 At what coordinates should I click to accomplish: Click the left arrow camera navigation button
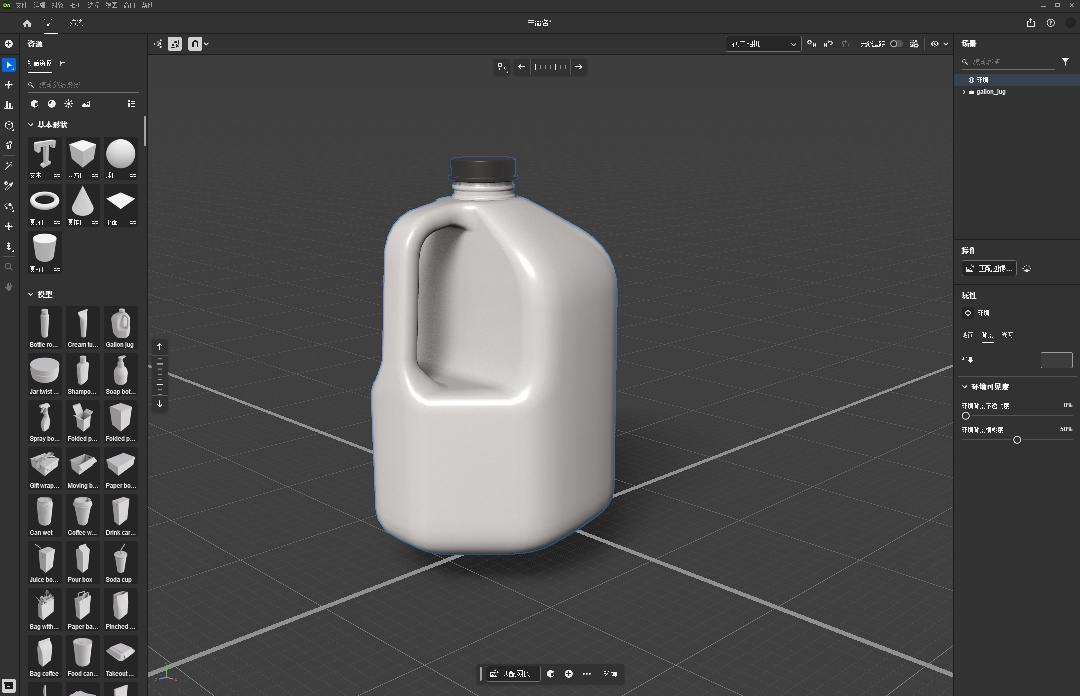(521, 67)
